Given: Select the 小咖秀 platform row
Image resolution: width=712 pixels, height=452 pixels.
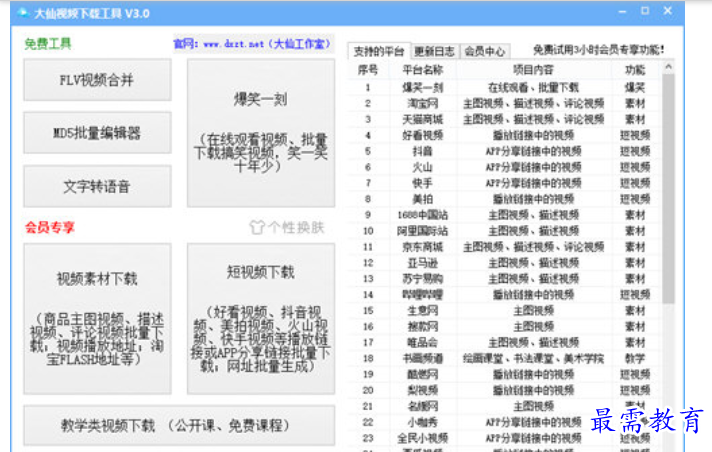Looking at the screenshot, I should pyautogui.click(x=504, y=422).
